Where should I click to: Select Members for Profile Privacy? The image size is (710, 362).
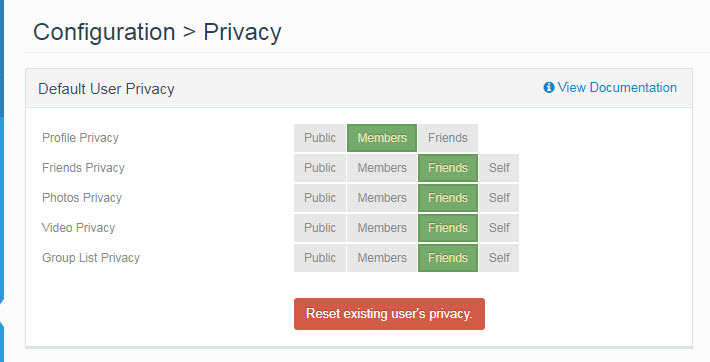[382, 138]
